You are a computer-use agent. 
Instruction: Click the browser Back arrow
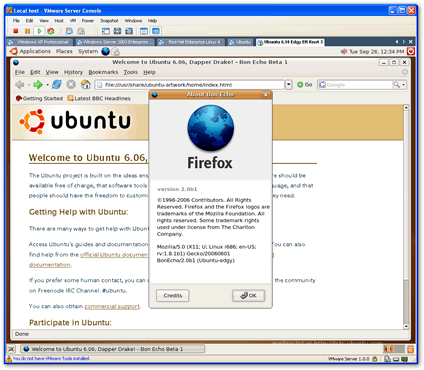pos(20,85)
